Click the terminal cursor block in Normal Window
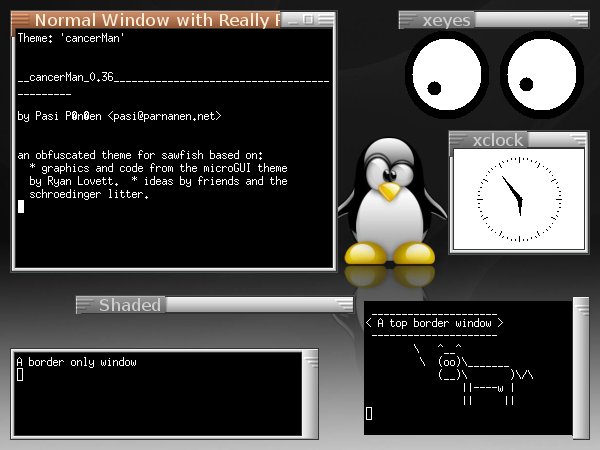Screen dimensions: 600x450 point(21,207)
